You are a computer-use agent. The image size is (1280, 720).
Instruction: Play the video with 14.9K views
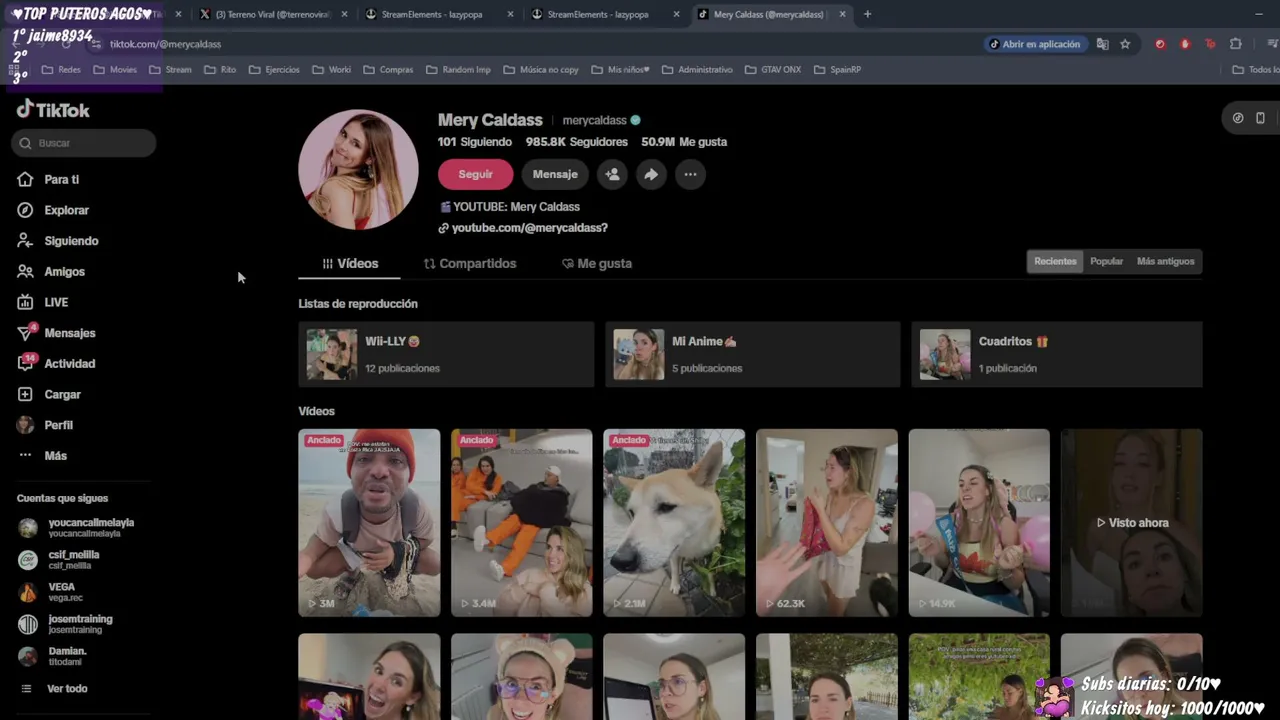[979, 523]
